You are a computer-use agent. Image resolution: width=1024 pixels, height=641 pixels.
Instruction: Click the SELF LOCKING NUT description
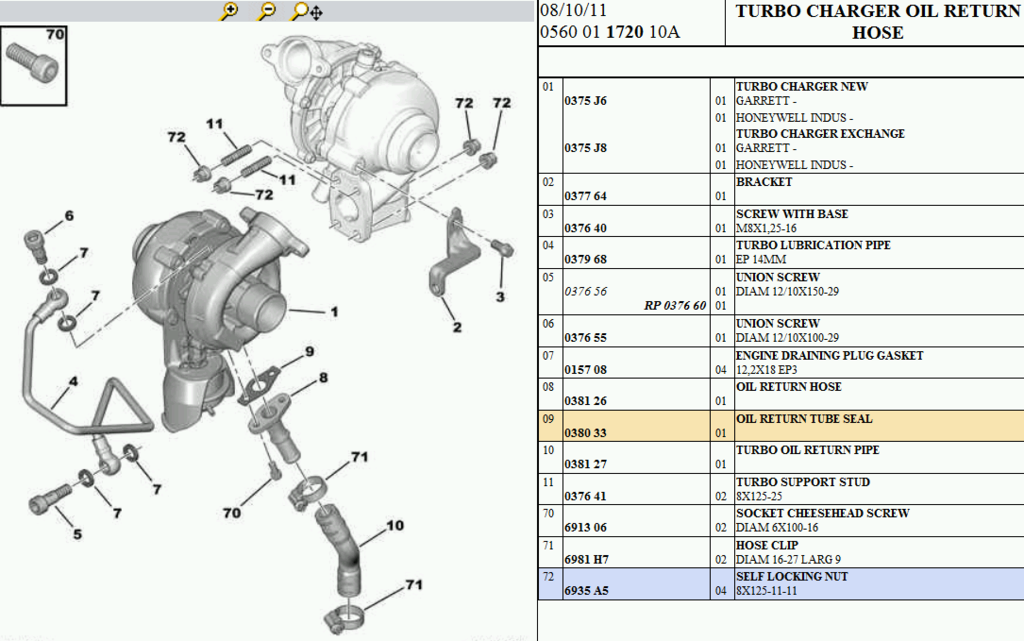click(792, 576)
